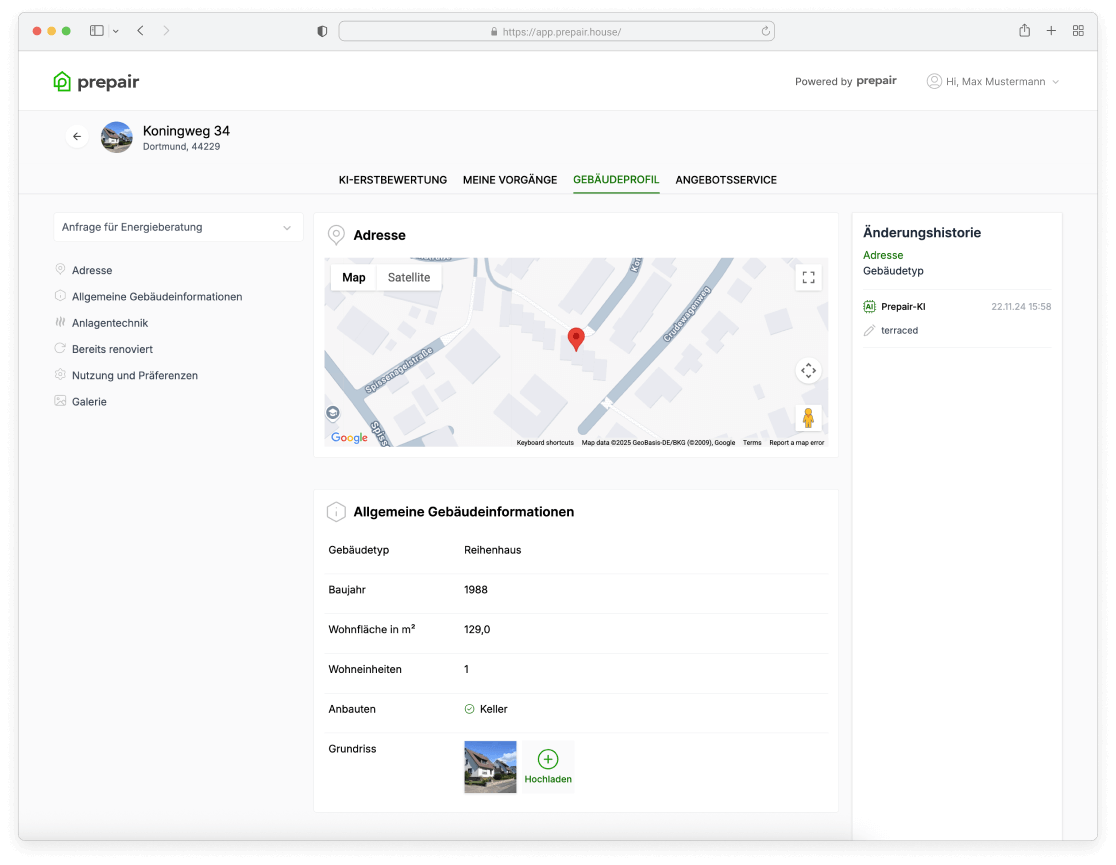The height and width of the screenshot is (865, 1116).
Task: Open Nutzung und Präferenzen section
Action: (135, 376)
